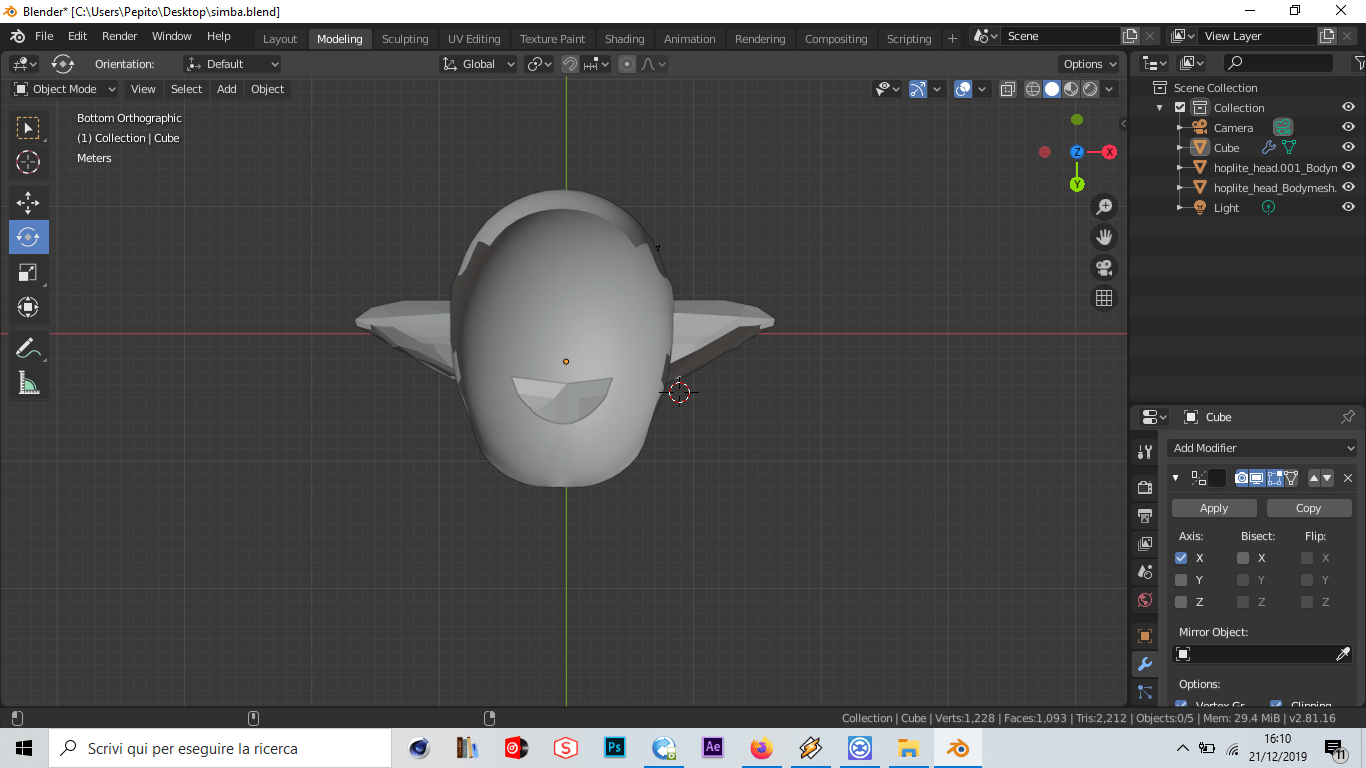Toggle X-ray display in viewport header
Viewport: 1366px width, 768px height.
coord(1008,89)
